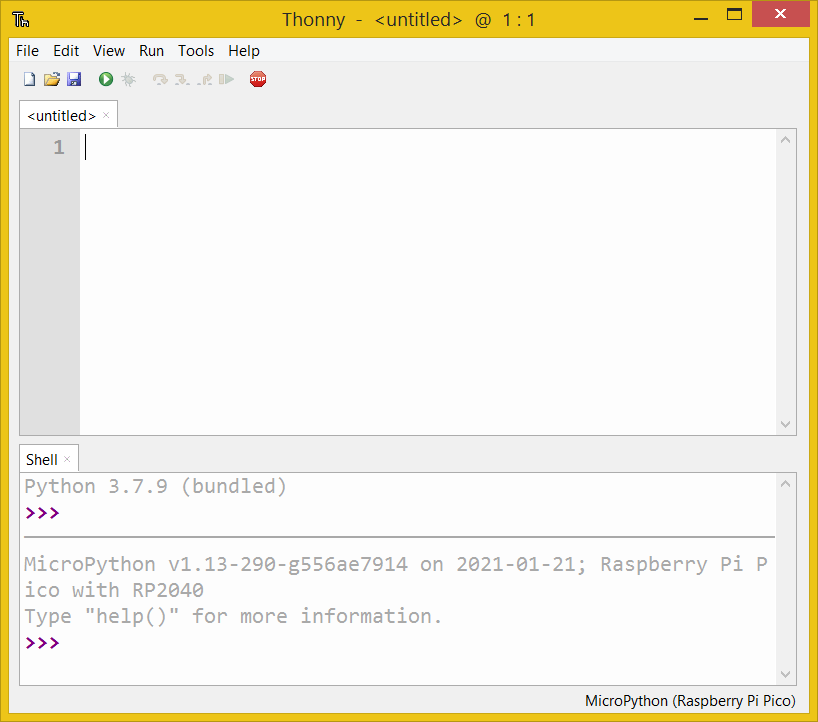Click the last >>> prompt in Shell
Screen dimensions: 818x722
[42, 643]
